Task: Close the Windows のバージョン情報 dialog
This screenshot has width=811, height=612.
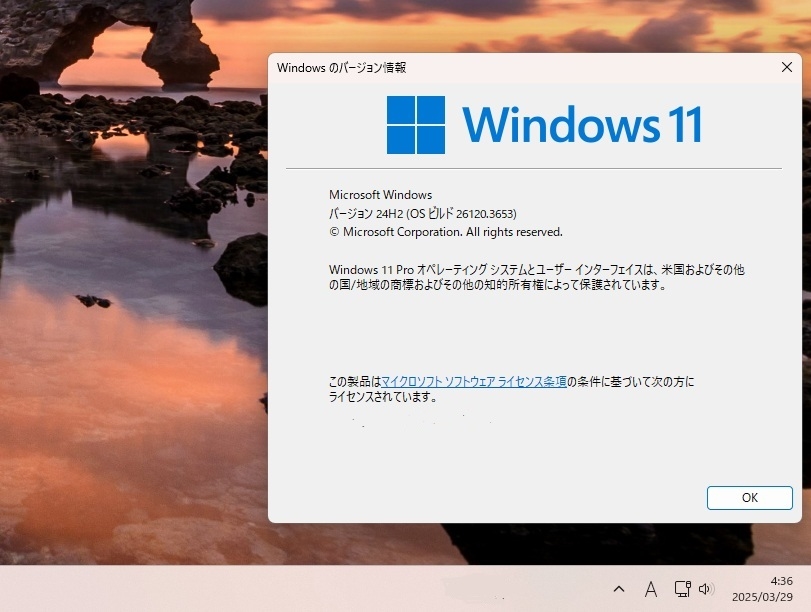Action: (x=787, y=67)
